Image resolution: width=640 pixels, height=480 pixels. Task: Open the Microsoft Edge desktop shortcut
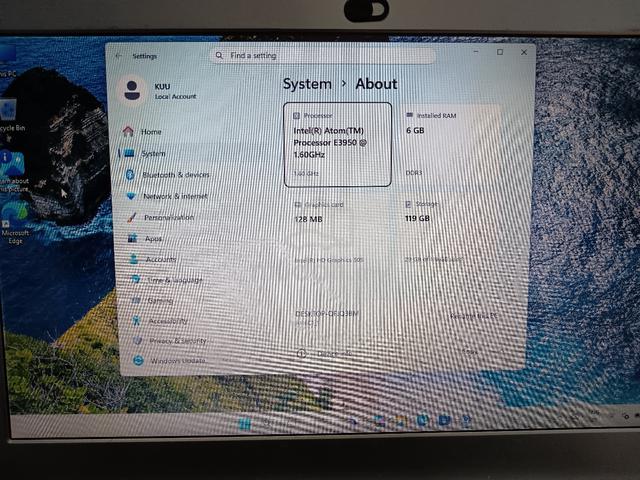pyautogui.click(x=15, y=223)
